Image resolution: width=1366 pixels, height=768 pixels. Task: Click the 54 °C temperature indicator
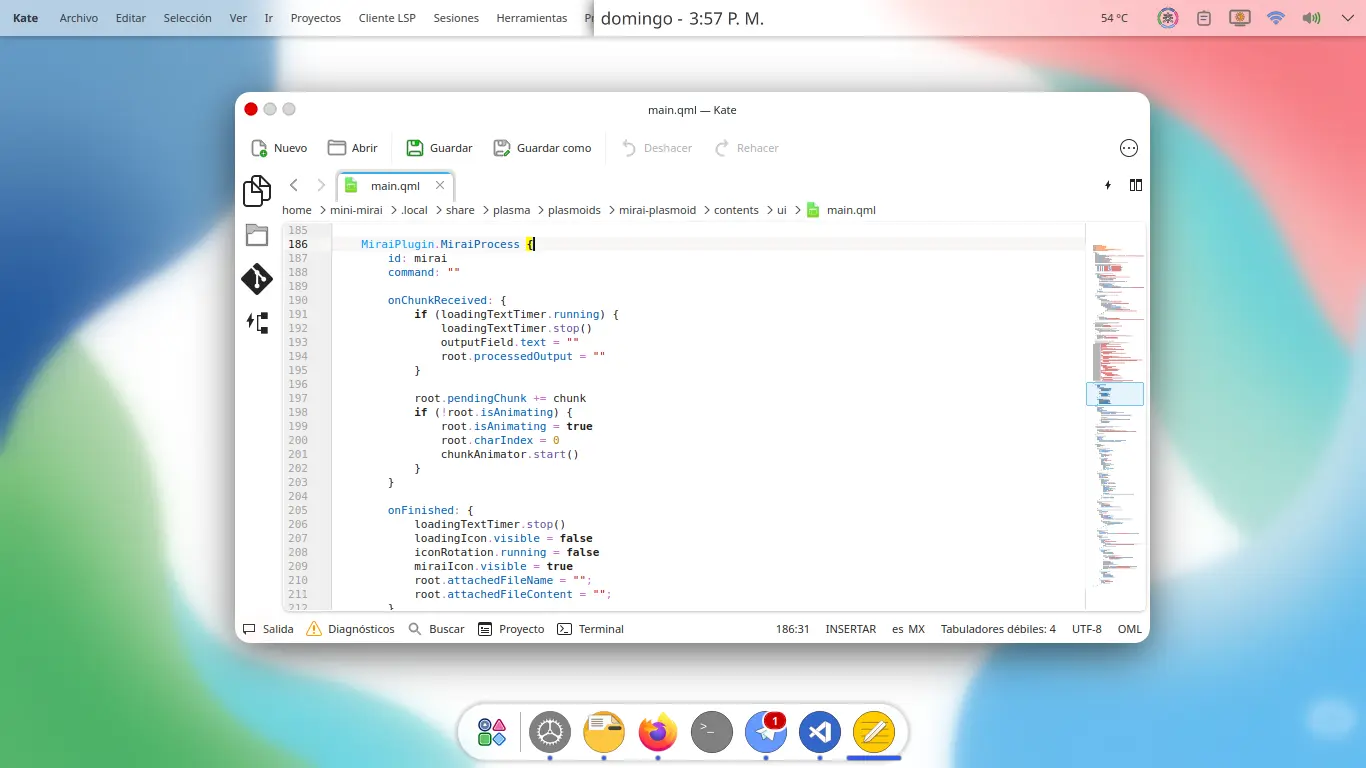point(1115,18)
